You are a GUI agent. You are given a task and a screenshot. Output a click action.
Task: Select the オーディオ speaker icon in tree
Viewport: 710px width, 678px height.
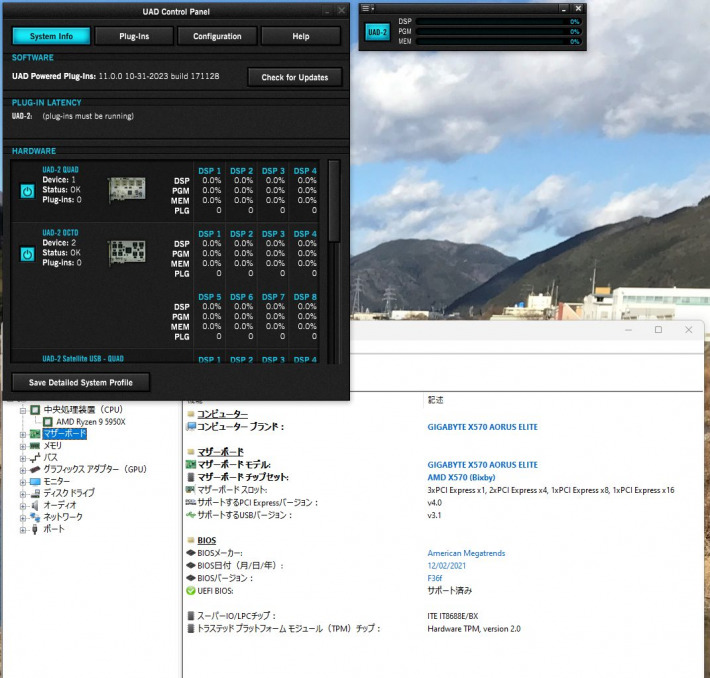click(x=34, y=505)
